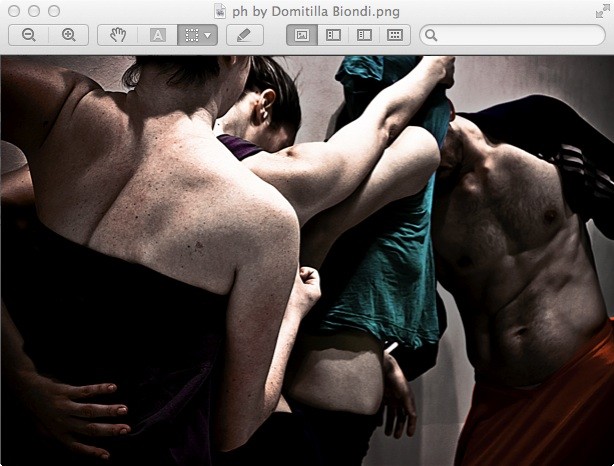Open selection tool dropdown arrow
Screen dimensions: 614x466
click(209, 35)
